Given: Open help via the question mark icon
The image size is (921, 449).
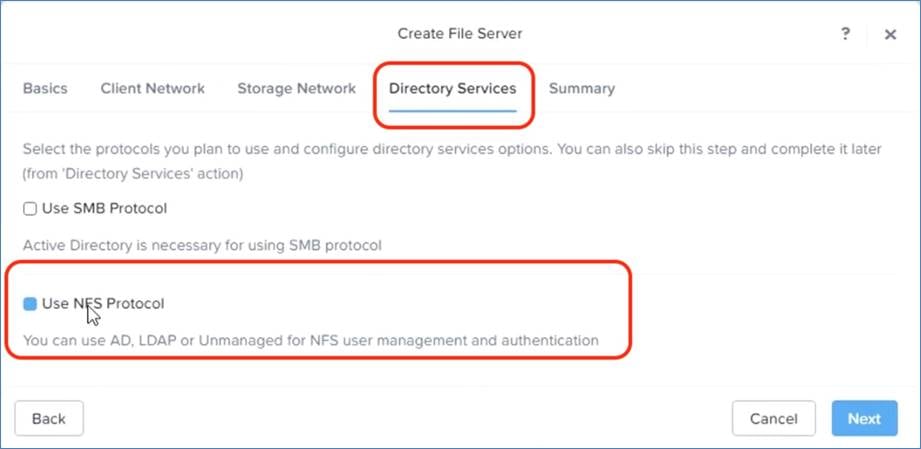Looking at the screenshot, I should tap(845, 33).
